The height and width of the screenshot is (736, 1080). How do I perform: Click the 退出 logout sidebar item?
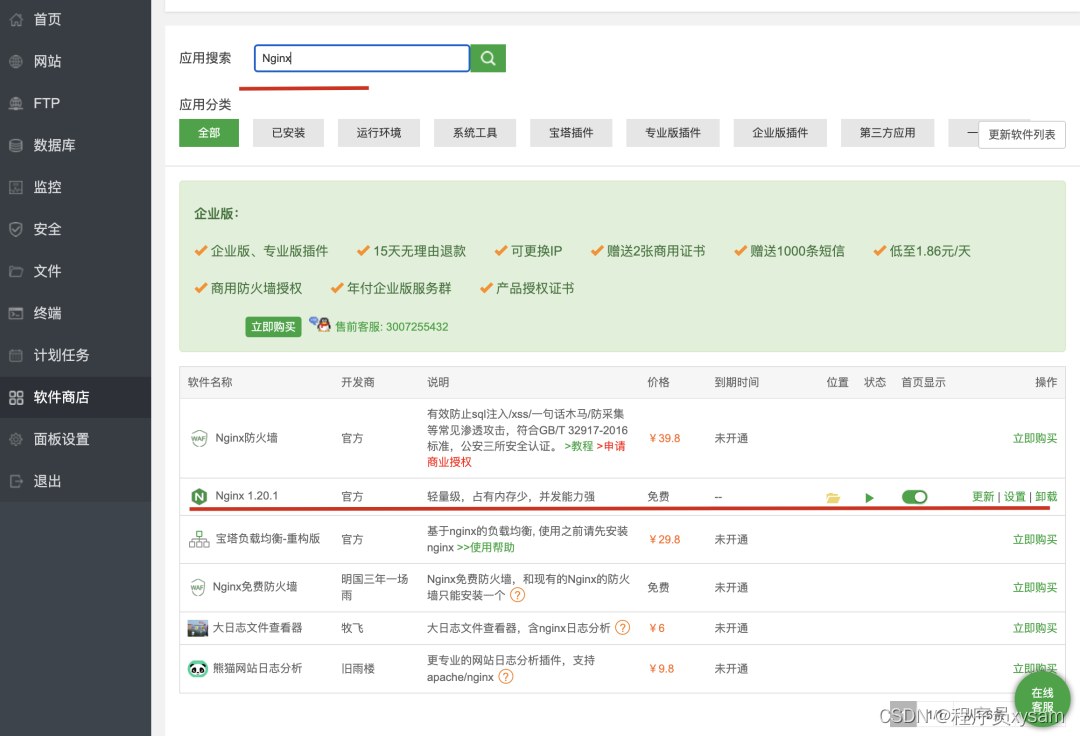coord(75,481)
